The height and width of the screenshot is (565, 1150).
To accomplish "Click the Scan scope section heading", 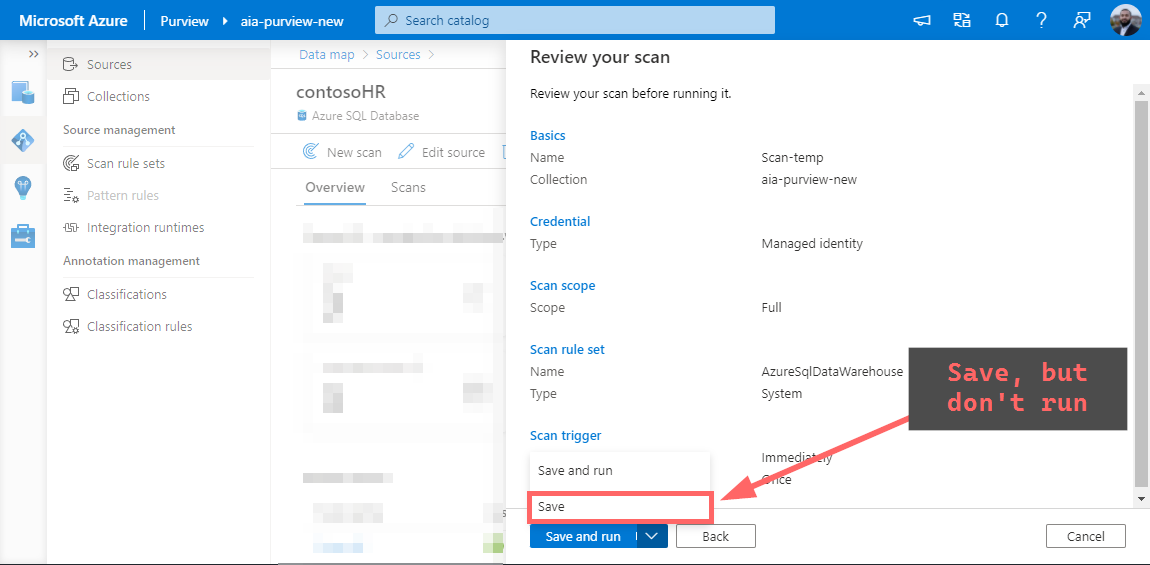I will 563,285.
